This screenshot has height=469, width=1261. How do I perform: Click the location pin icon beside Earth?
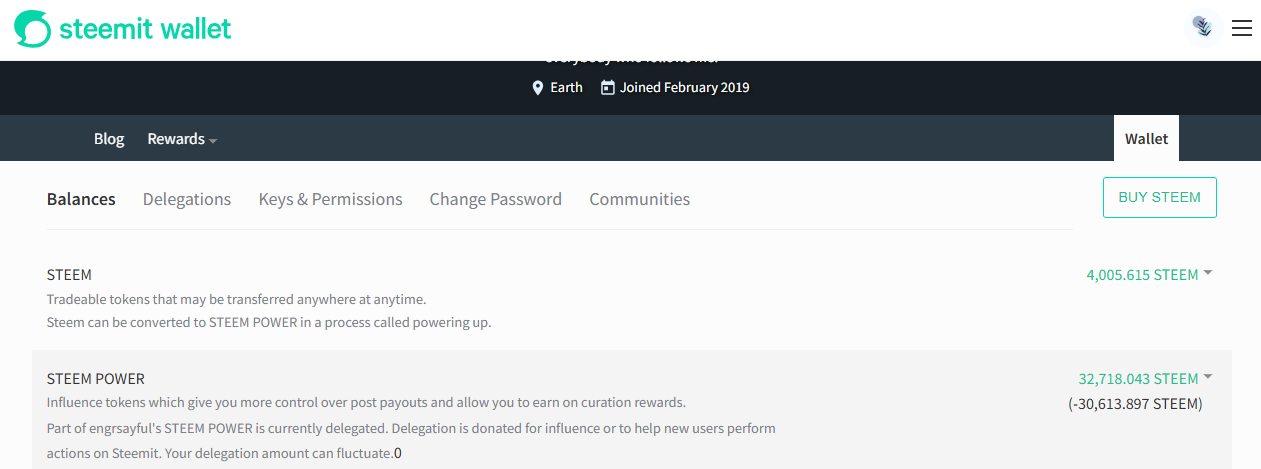pyautogui.click(x=538, y=88)
